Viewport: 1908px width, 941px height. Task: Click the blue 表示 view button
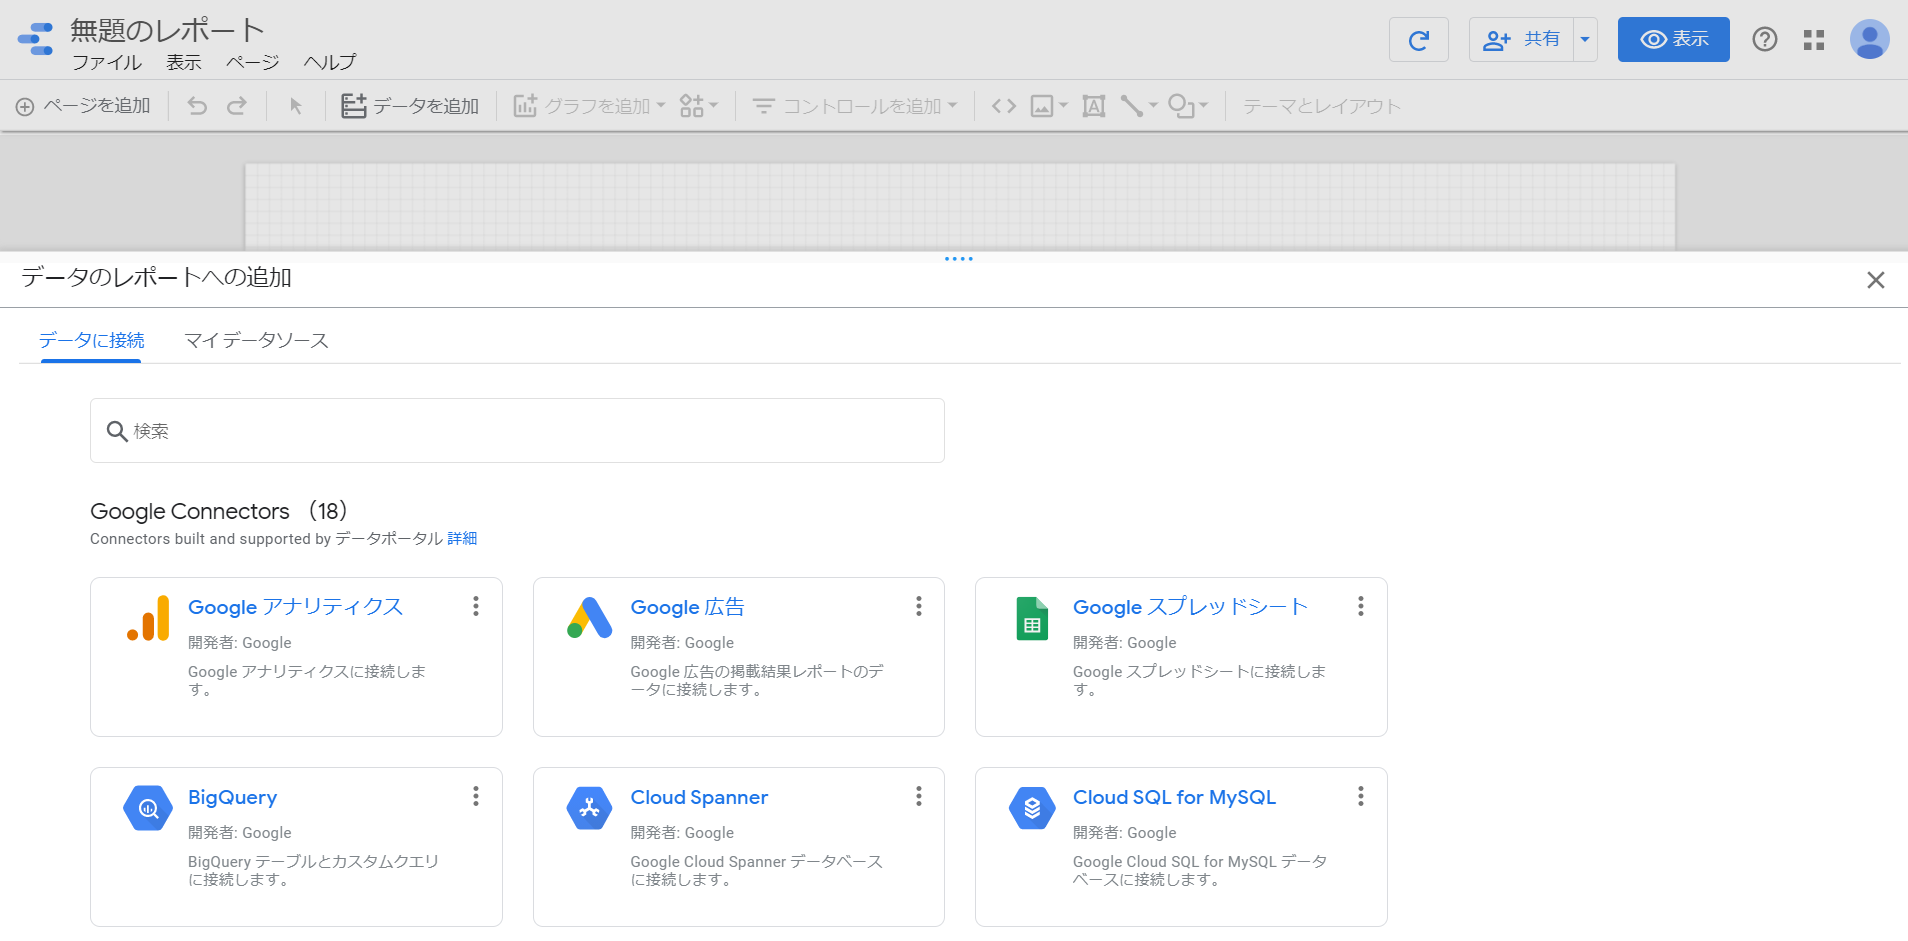pyautogui.click(x=1674, y=40)
